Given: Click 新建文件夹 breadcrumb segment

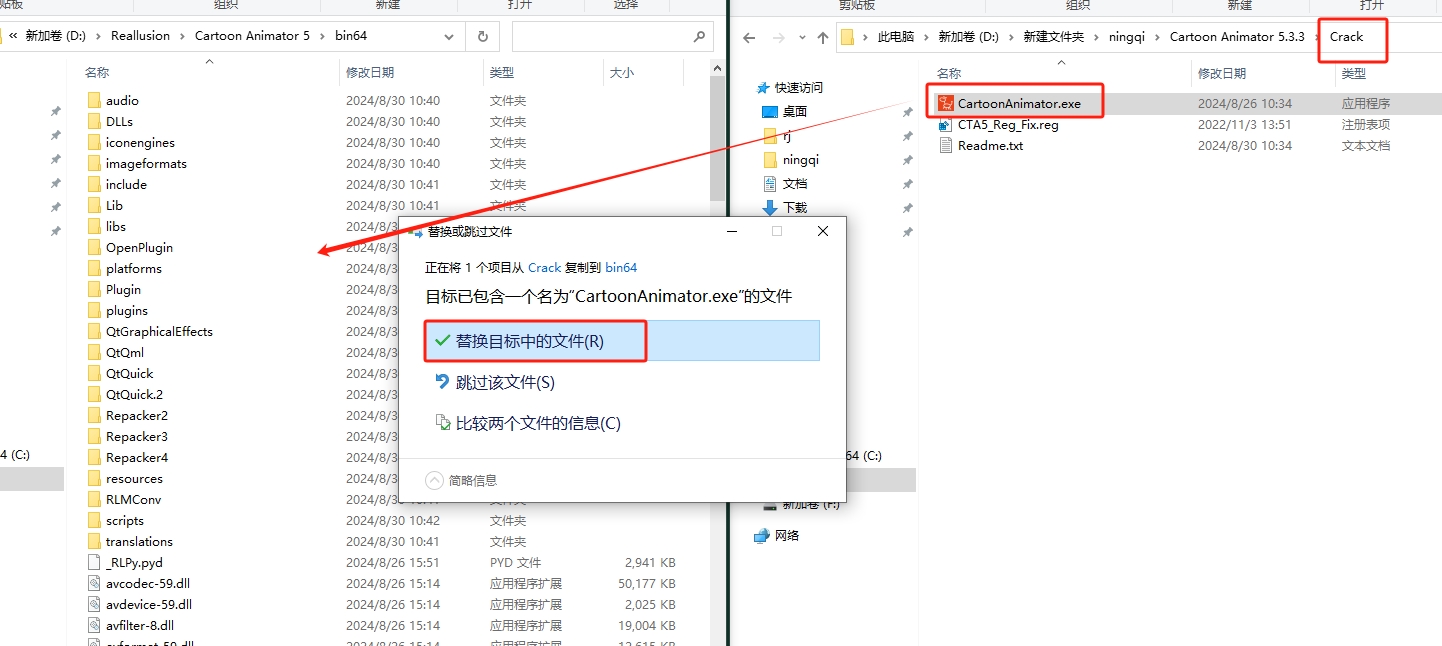Looking at the screenshot, I should 1053,37.
